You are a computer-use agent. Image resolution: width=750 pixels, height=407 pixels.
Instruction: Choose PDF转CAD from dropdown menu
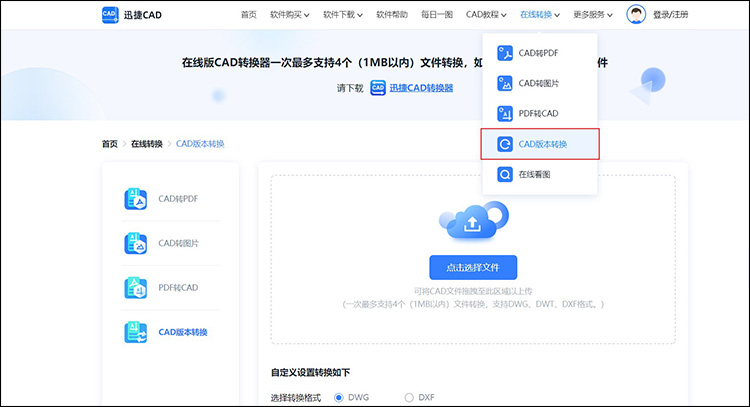[540, 113]
